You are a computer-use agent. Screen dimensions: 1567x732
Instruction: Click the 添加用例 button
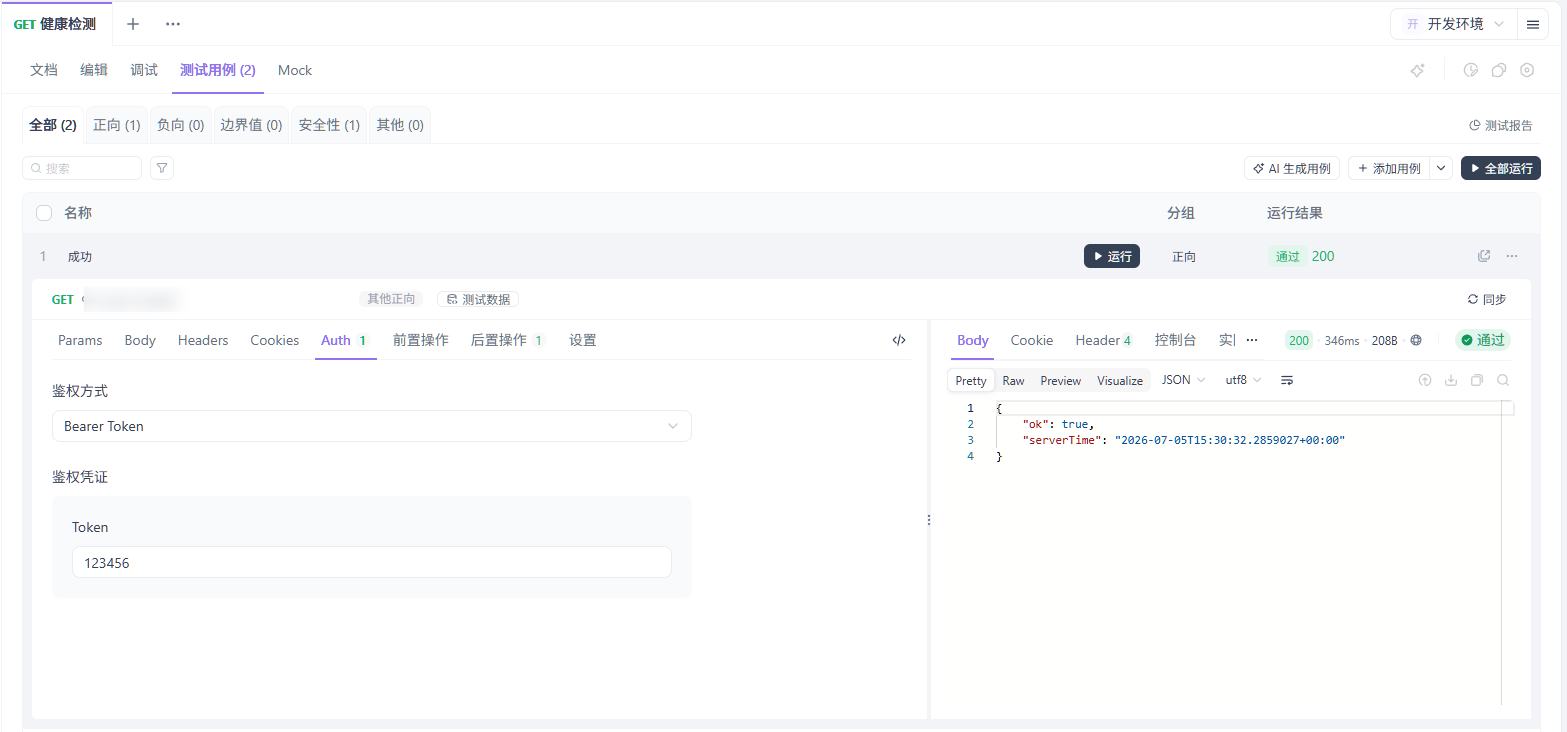pos(1389,168)
